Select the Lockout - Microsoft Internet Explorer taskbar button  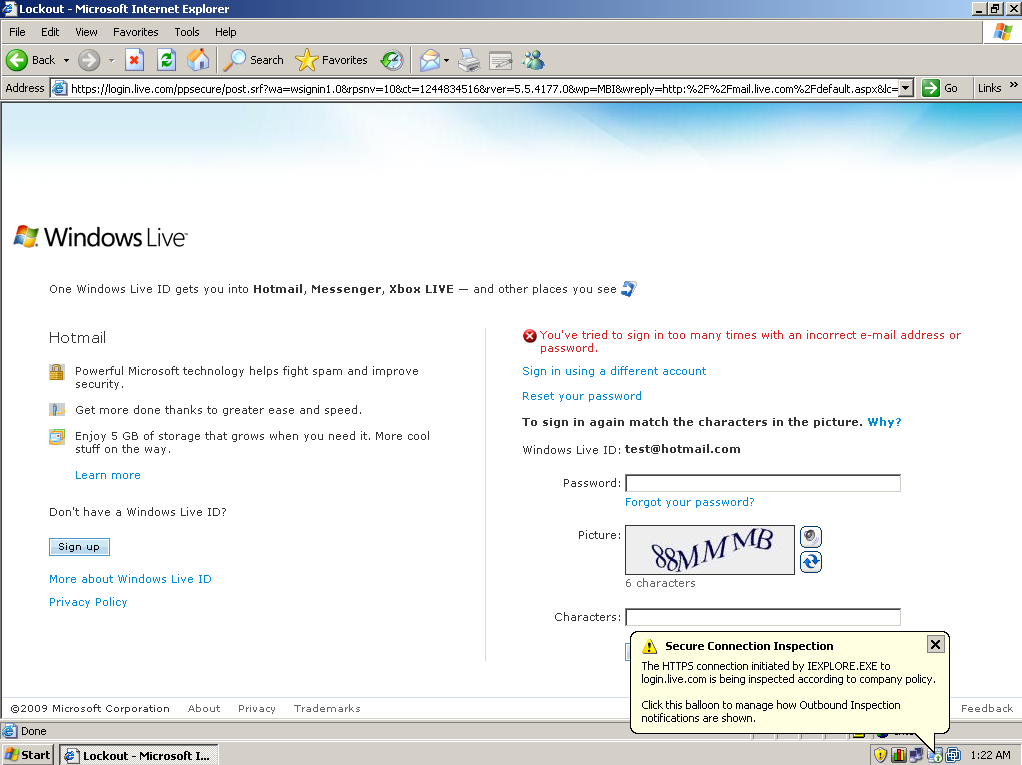[x=139, y=755]
